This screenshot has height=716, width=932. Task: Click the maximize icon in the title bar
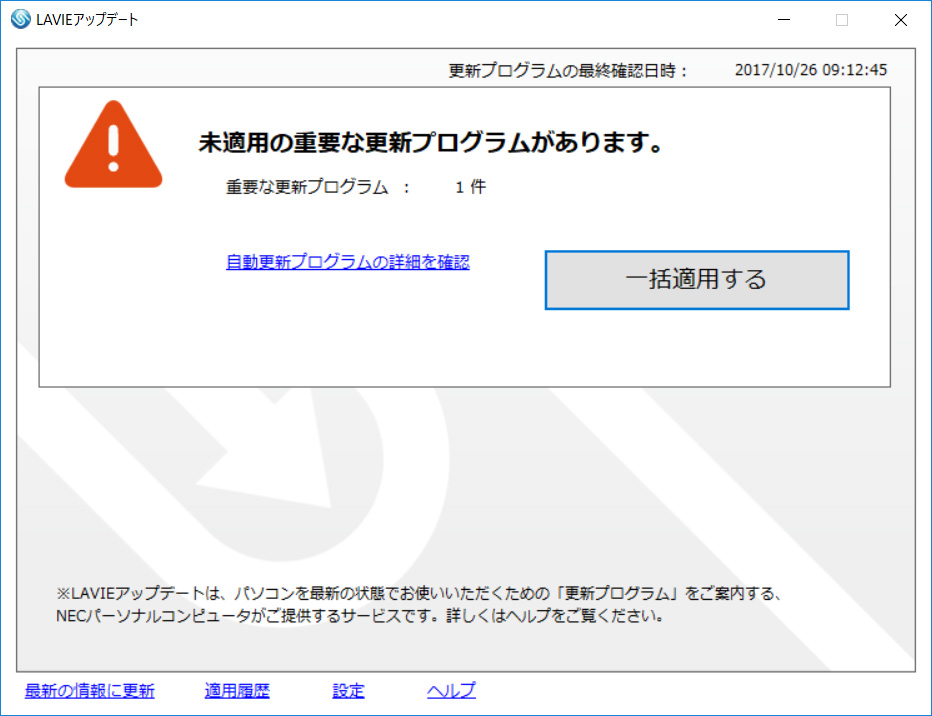click(x=842, y=19)
